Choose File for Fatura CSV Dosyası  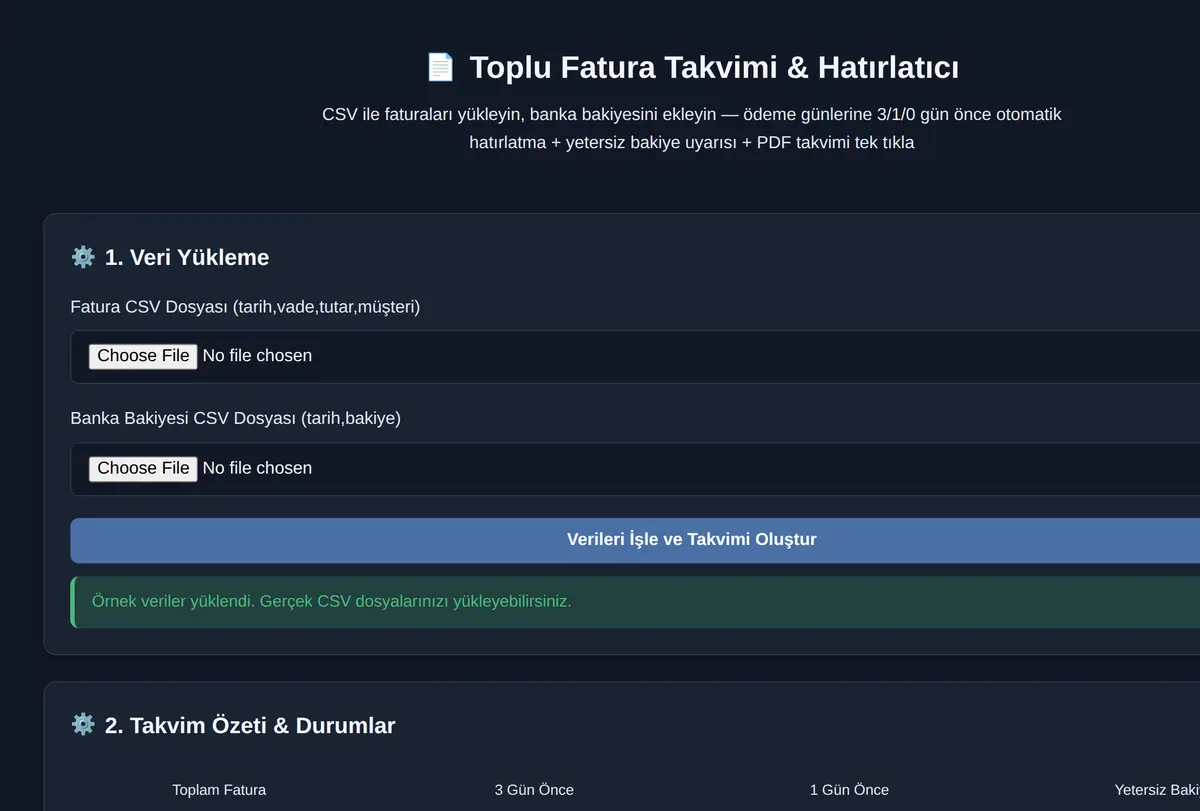(143, 356)
